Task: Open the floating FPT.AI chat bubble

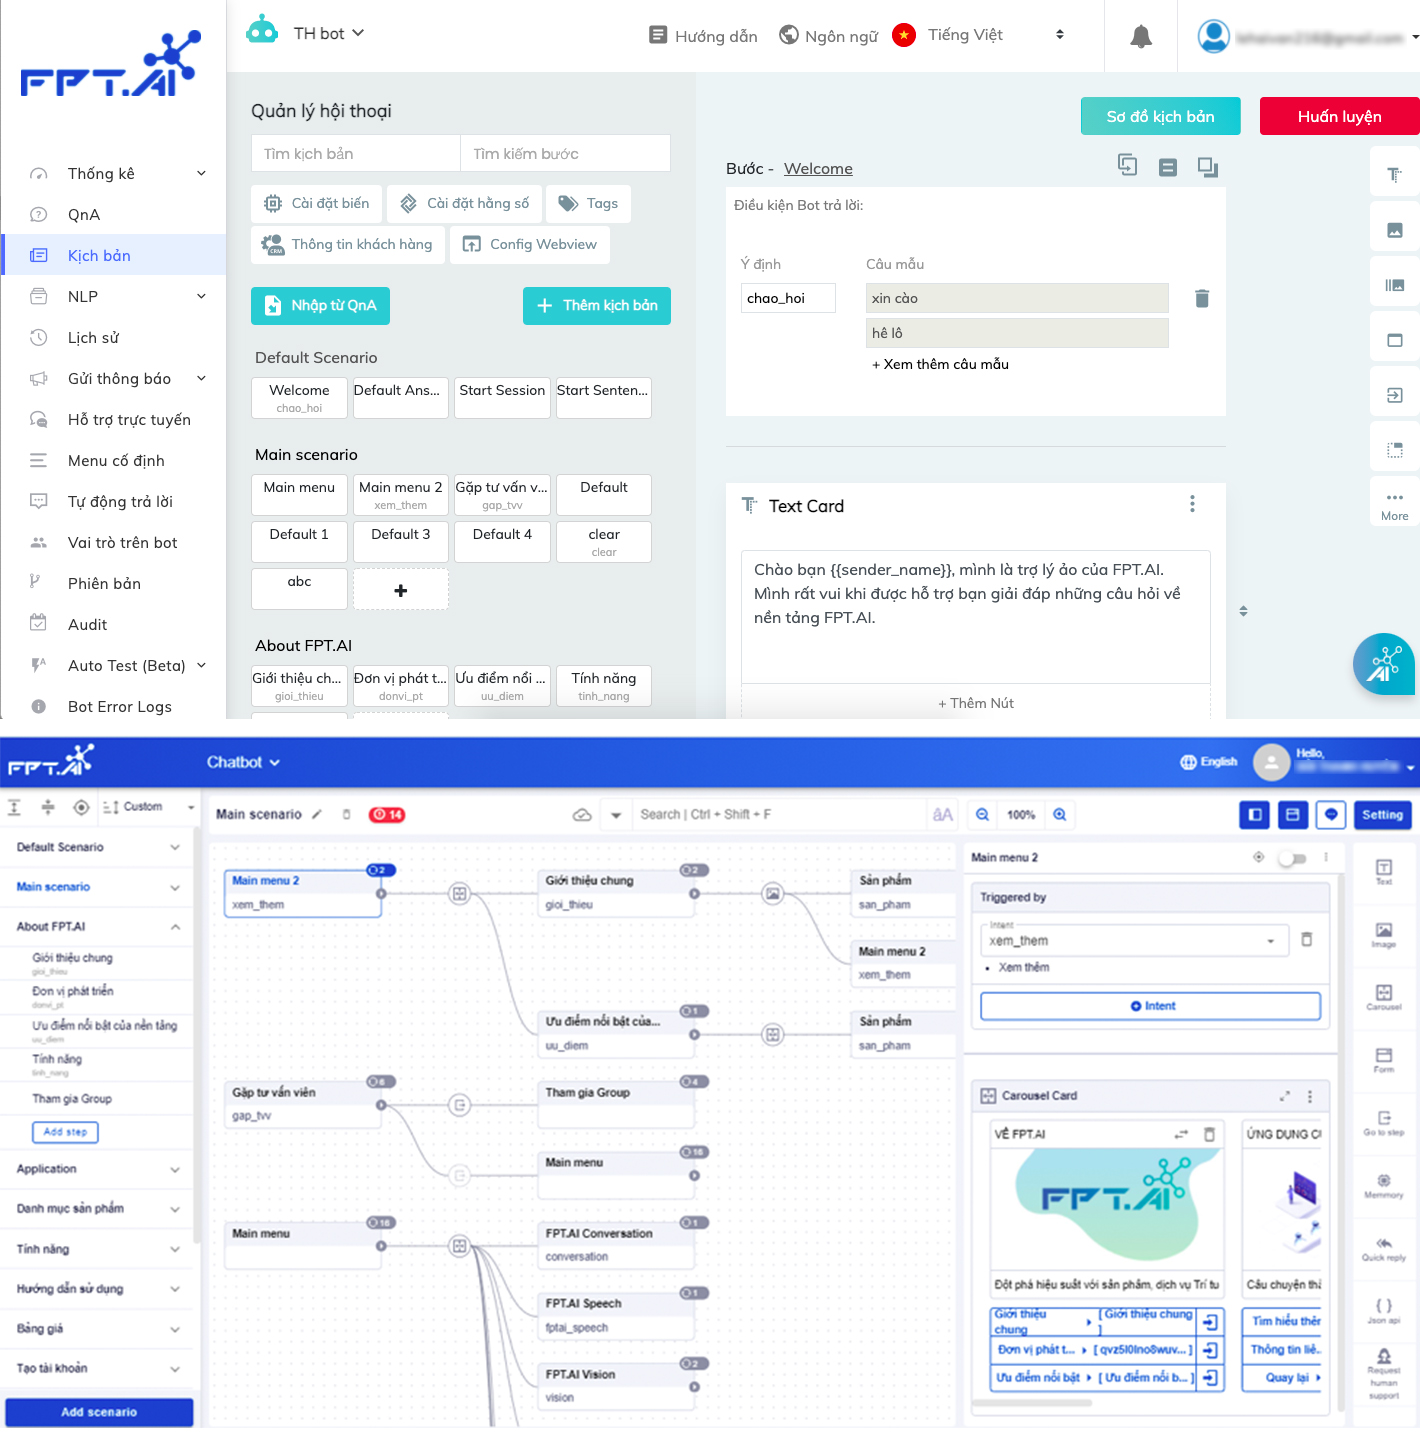Action: (1384, 664)
